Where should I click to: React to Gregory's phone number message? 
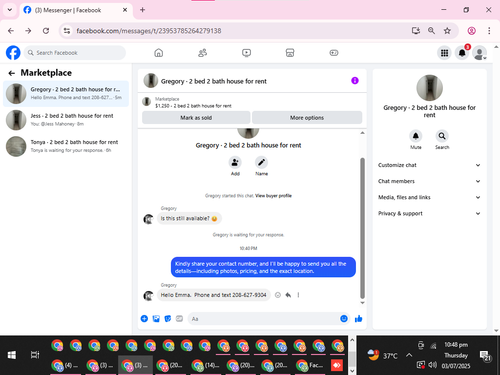point(278,295)
